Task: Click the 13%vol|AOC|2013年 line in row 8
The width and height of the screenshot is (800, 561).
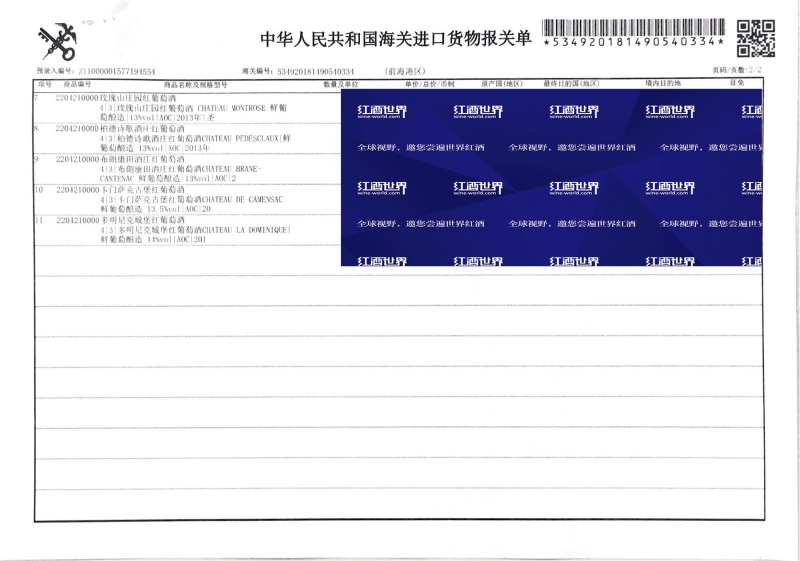Action: point(155,148)
